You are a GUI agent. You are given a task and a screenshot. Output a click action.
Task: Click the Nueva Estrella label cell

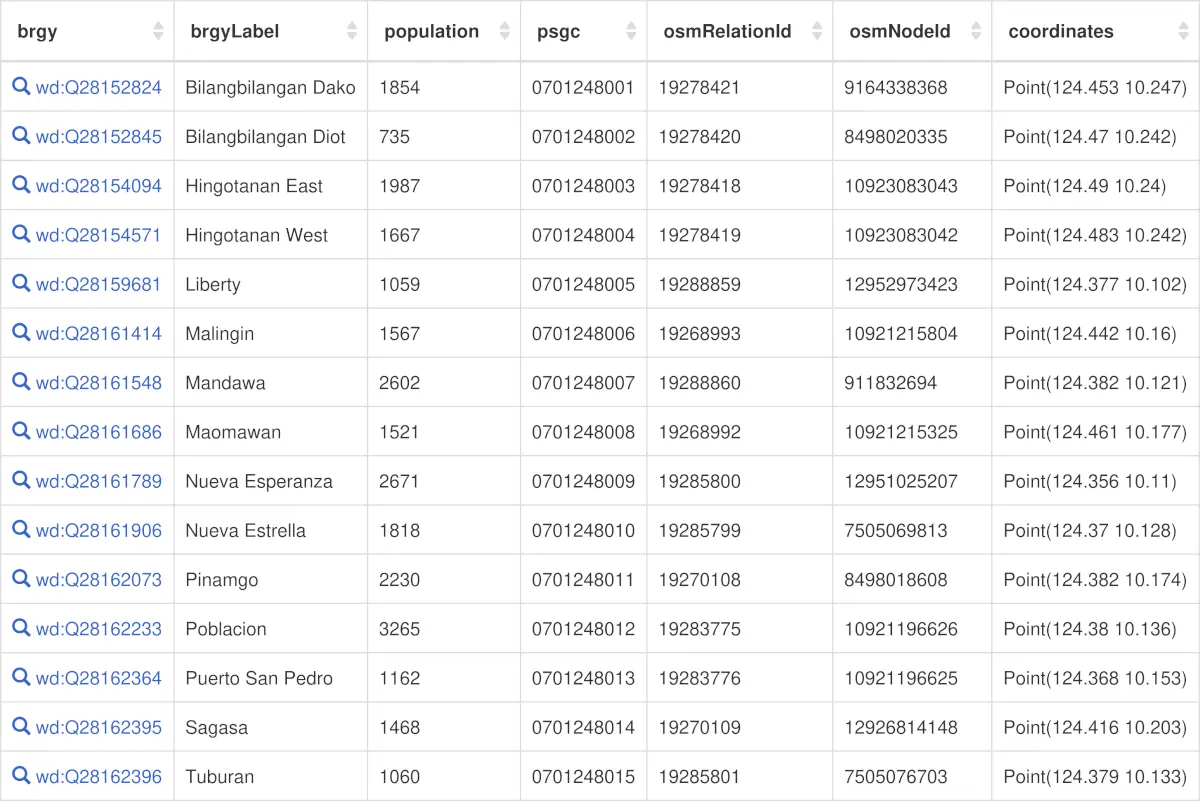pos(271,530)
